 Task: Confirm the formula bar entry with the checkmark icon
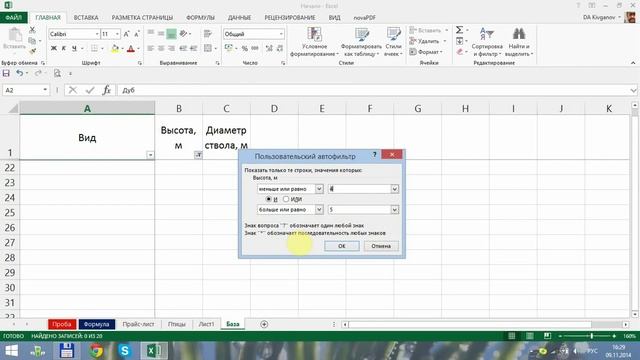tap(90, 90)
